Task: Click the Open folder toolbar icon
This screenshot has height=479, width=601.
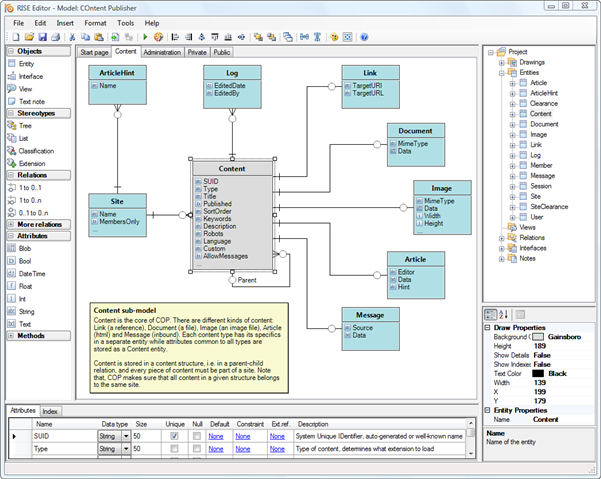Action: (29, 37)
